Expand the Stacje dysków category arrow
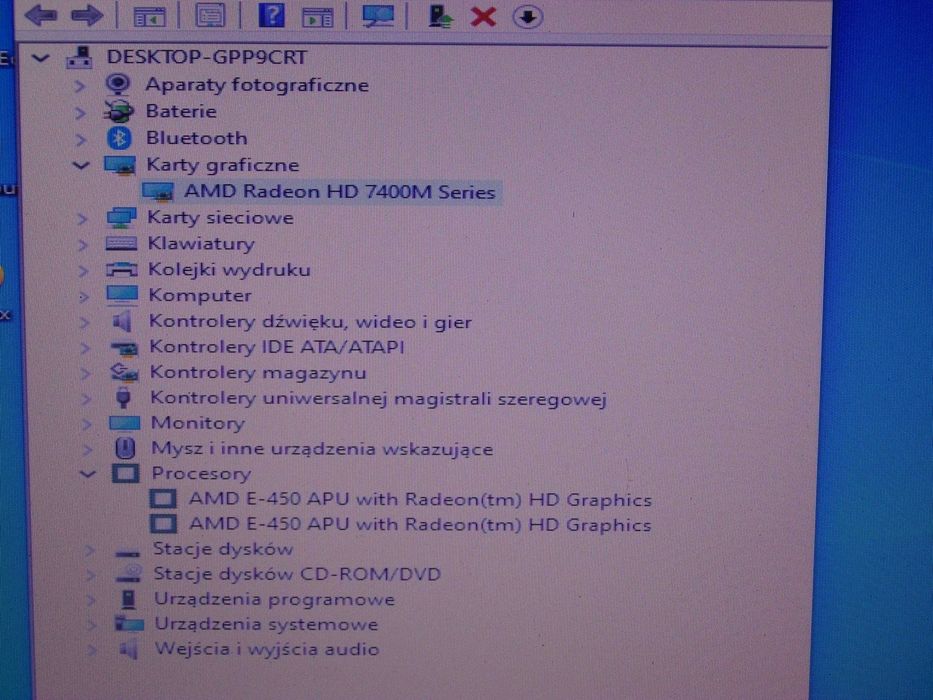This screenshot has width=933, height=700. coord(89,550)
